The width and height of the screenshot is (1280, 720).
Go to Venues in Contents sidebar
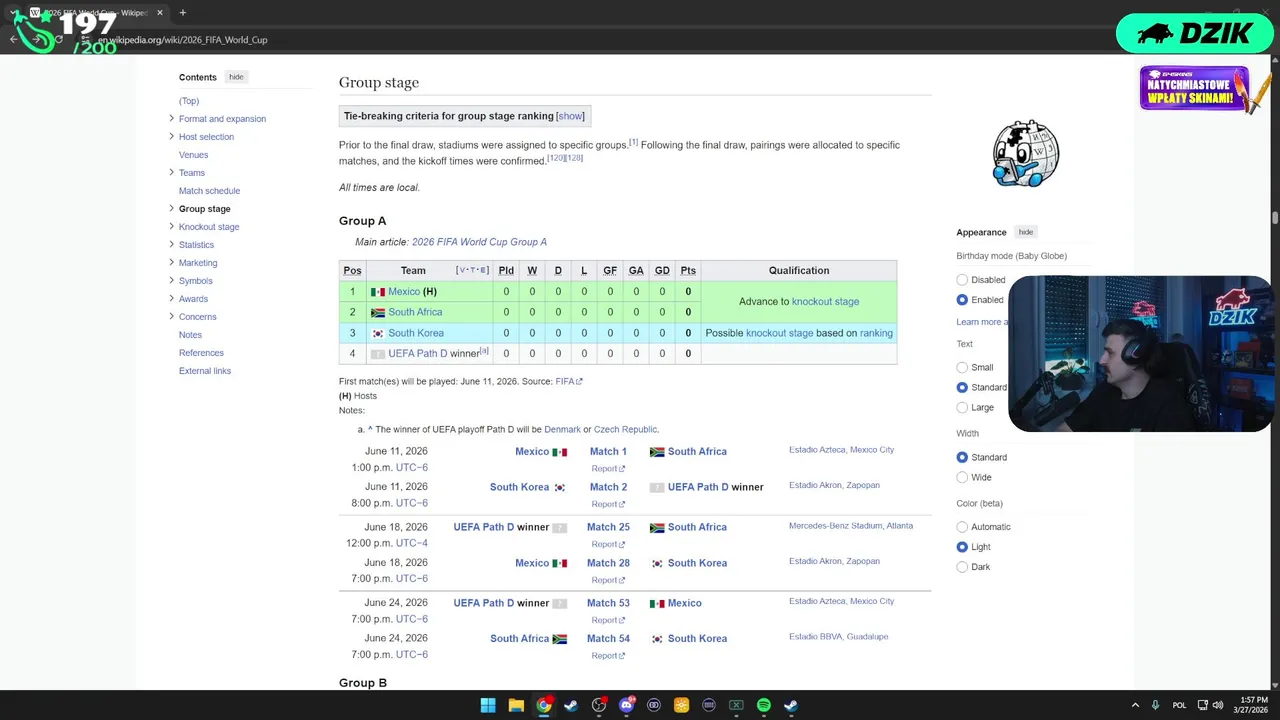pos(193,155)
